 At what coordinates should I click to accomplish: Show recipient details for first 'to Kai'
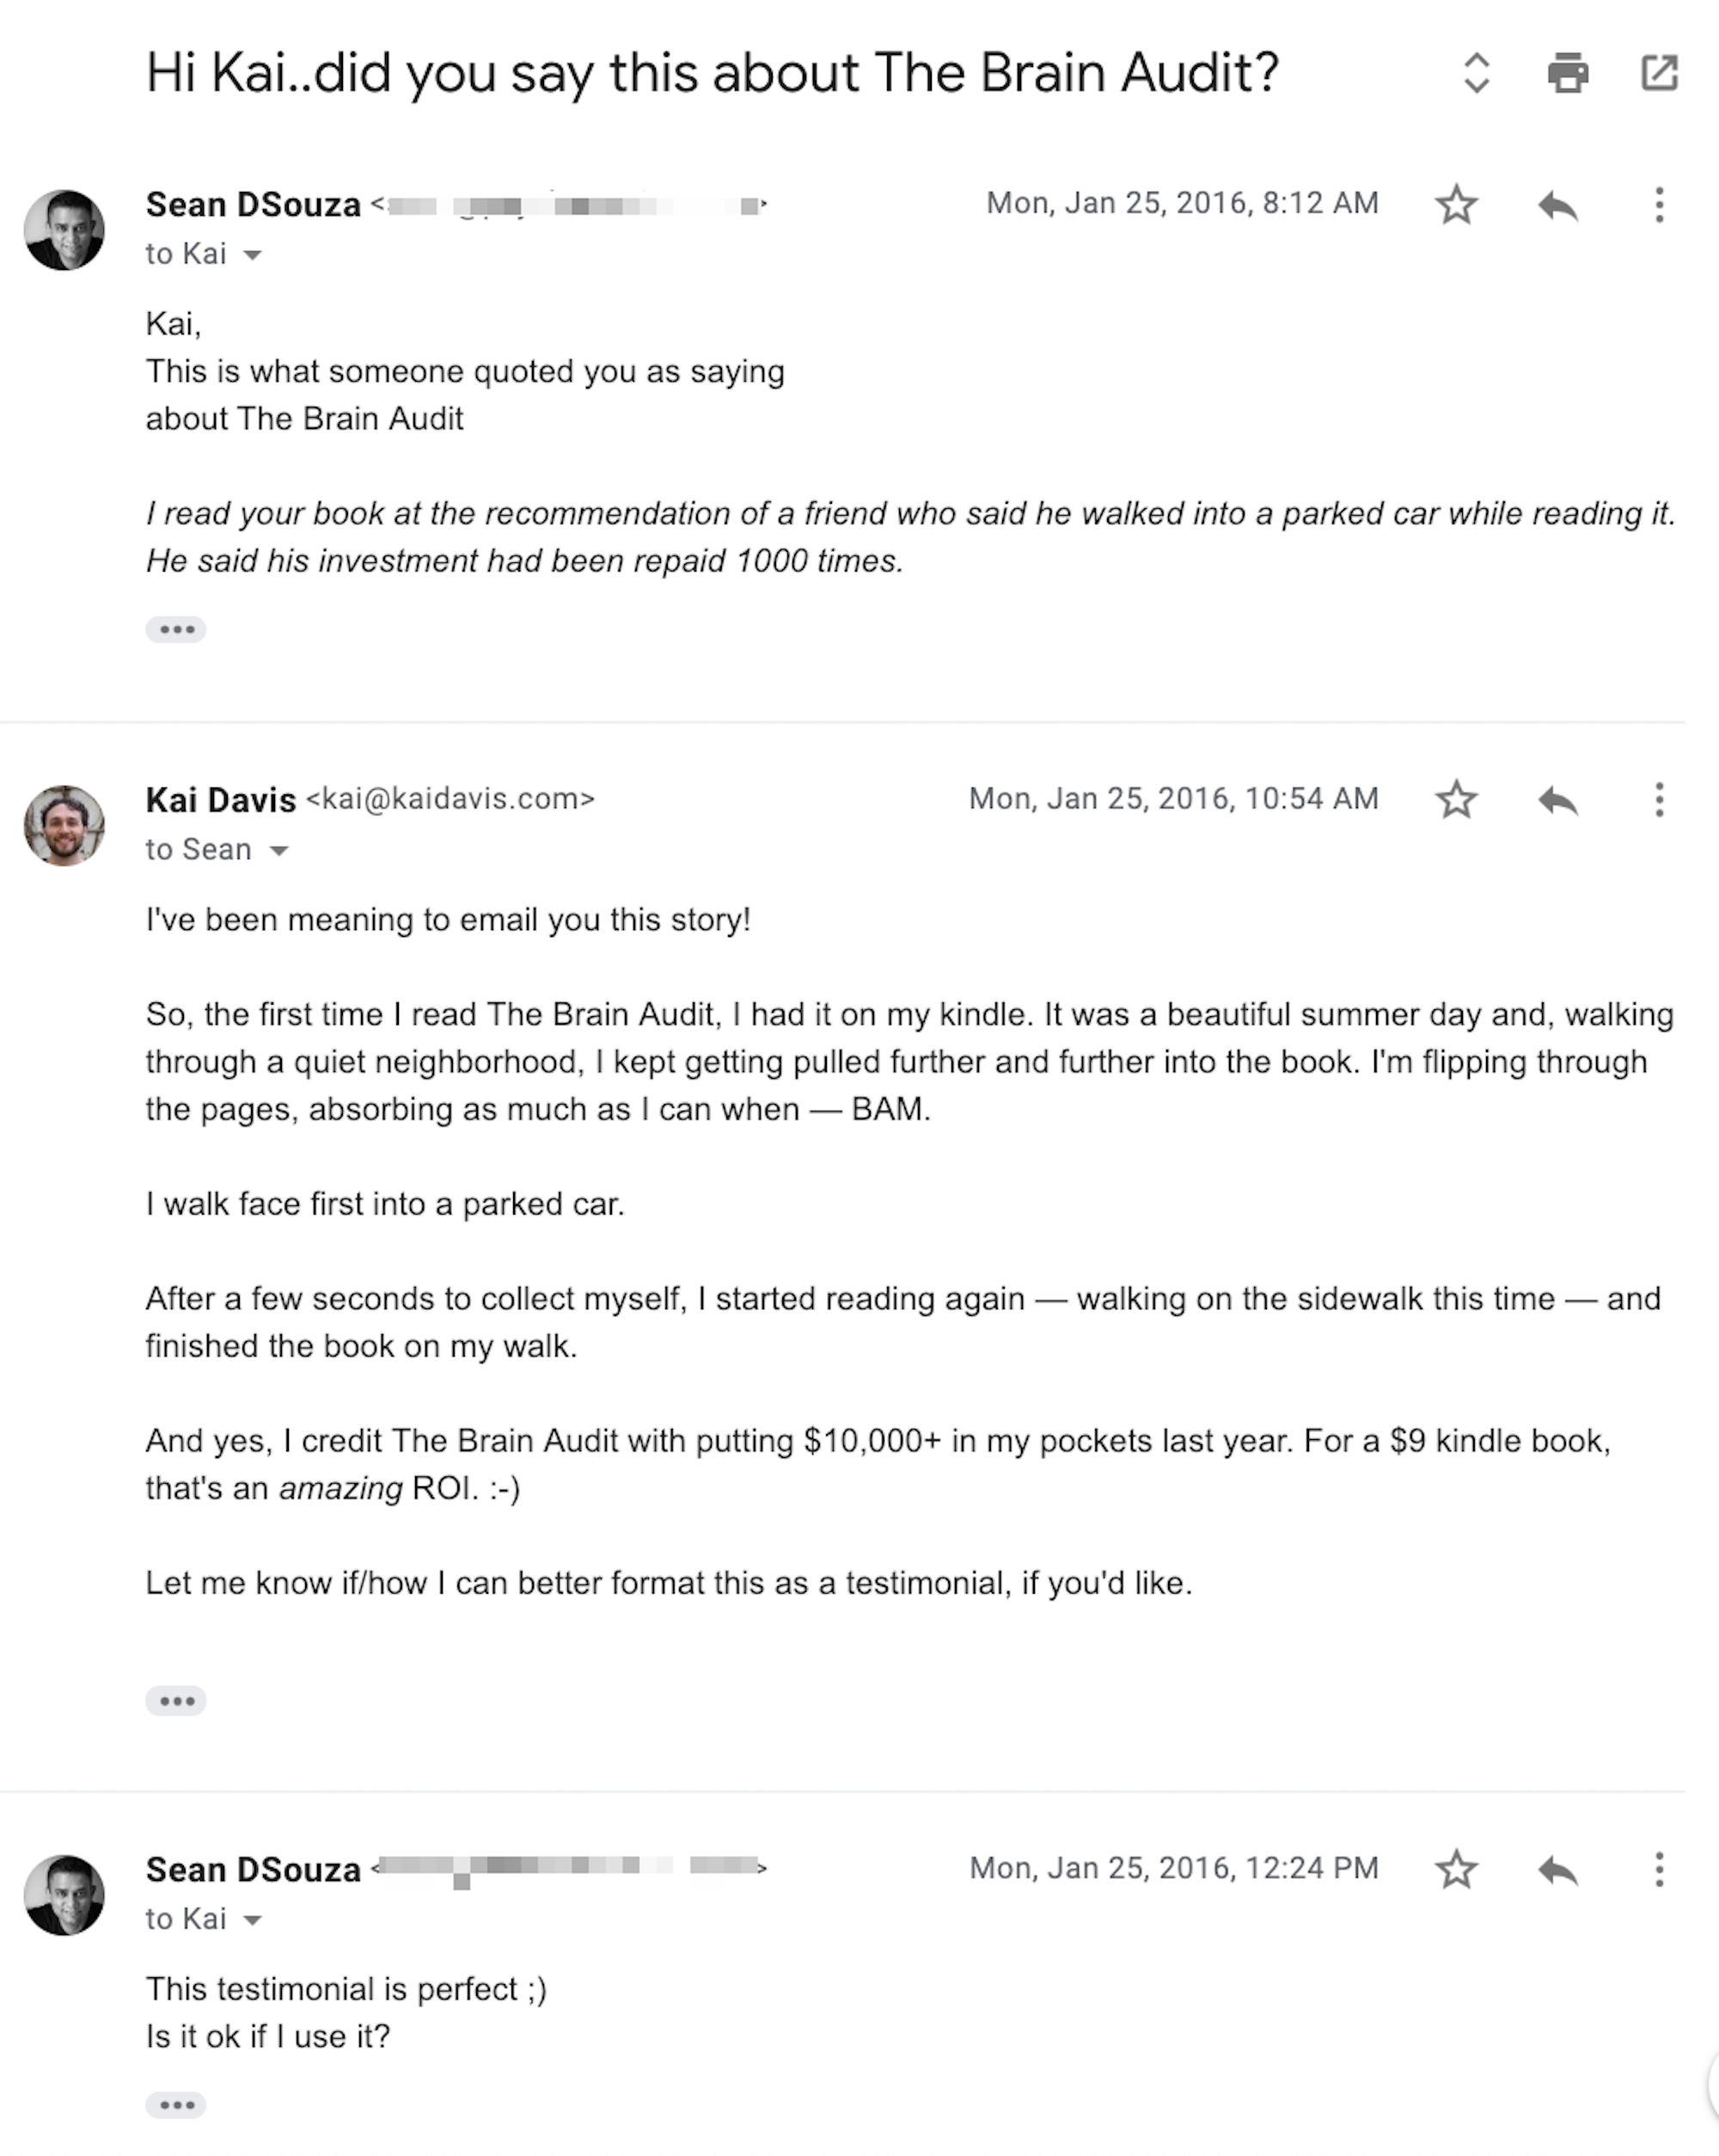tap(253, 255)
